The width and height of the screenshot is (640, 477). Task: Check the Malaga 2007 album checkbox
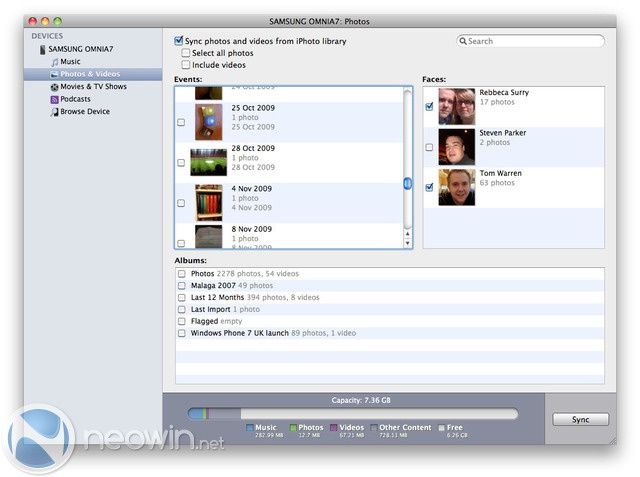tap(182, 286)
